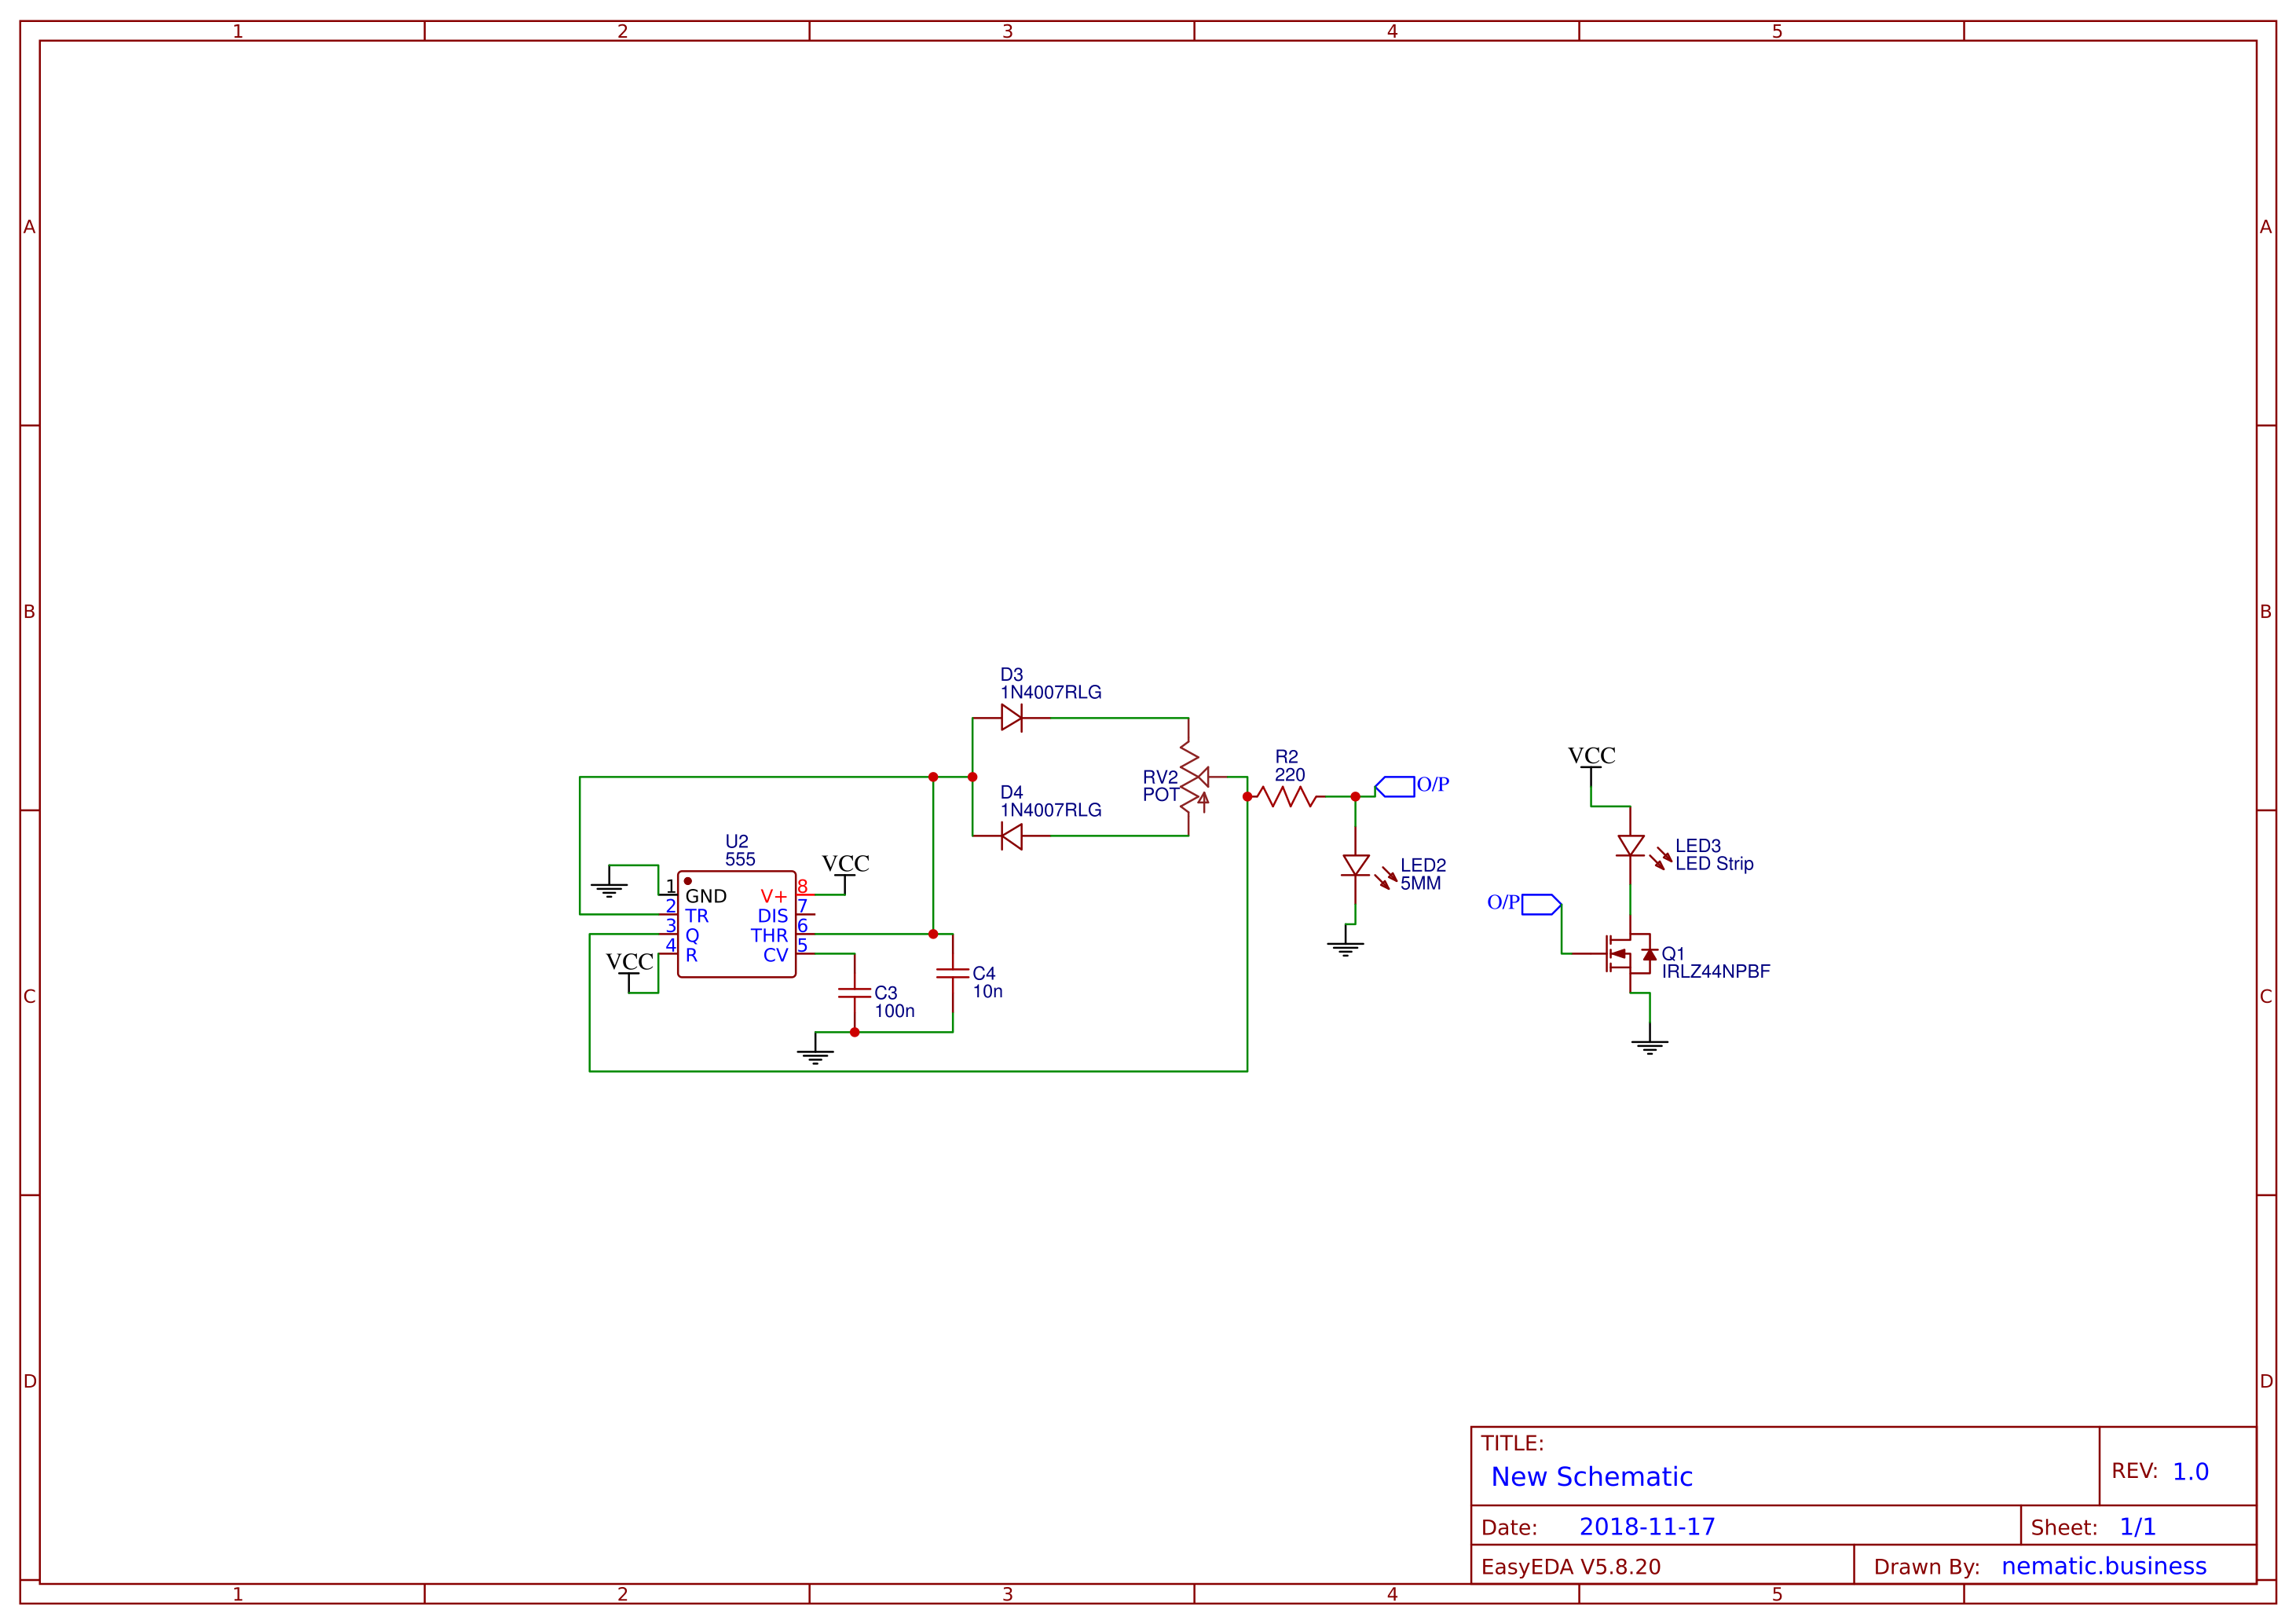The image size is (2296, 1624).
Task: Select the "R2" designator text
Action: [x=1286, y=757]
